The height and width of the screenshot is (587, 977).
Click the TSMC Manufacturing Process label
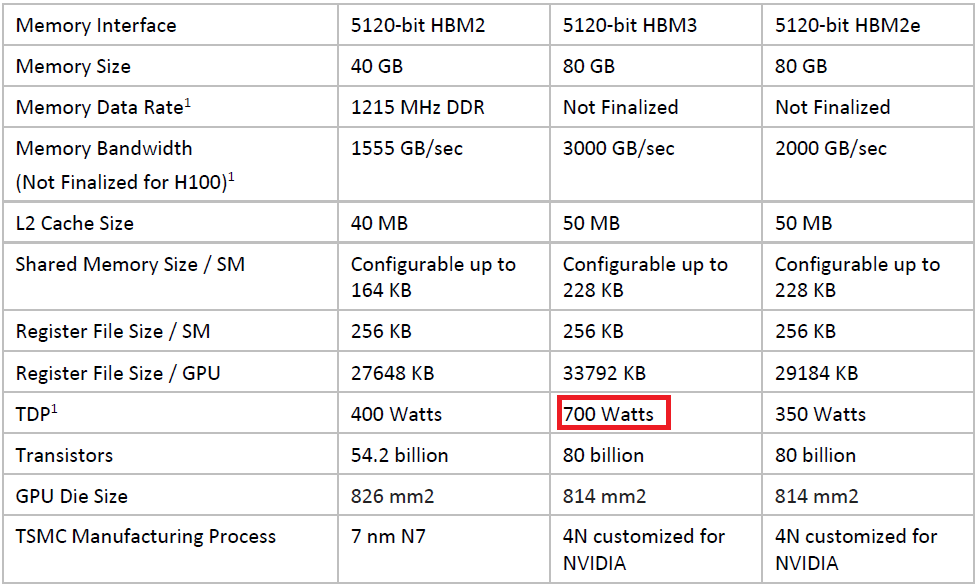coord(146,536)
